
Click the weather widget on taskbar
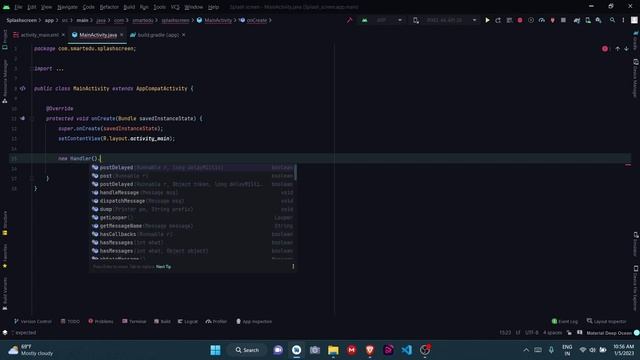pos(31,350)
